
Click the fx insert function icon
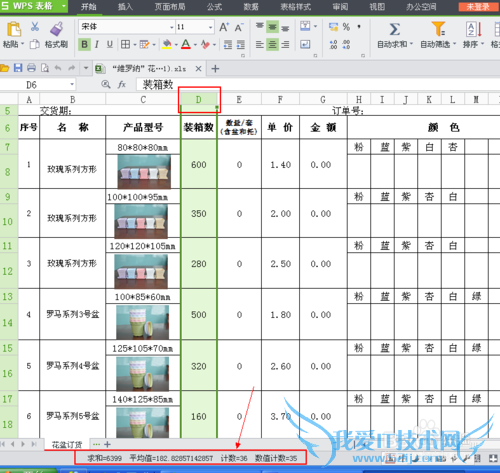(x=122, y=85)
